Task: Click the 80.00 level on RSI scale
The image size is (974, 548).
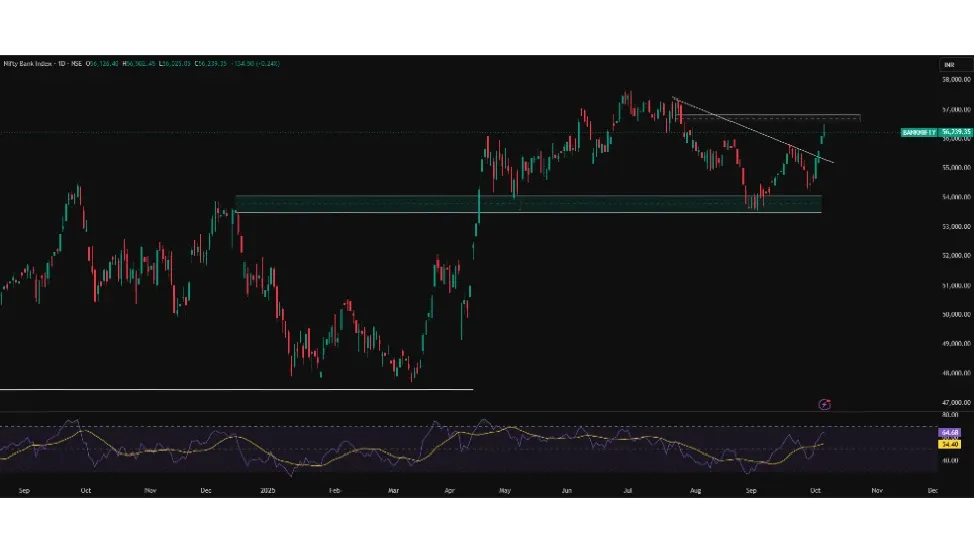Action: pyautogui.click(x=949, y=414)
